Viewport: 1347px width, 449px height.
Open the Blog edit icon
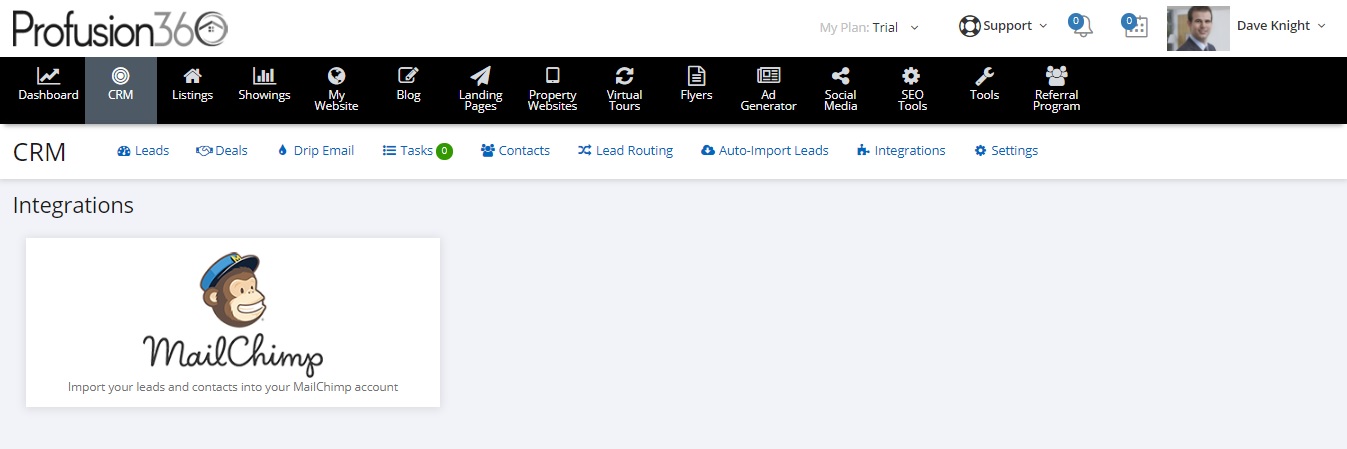pos(408,76)
